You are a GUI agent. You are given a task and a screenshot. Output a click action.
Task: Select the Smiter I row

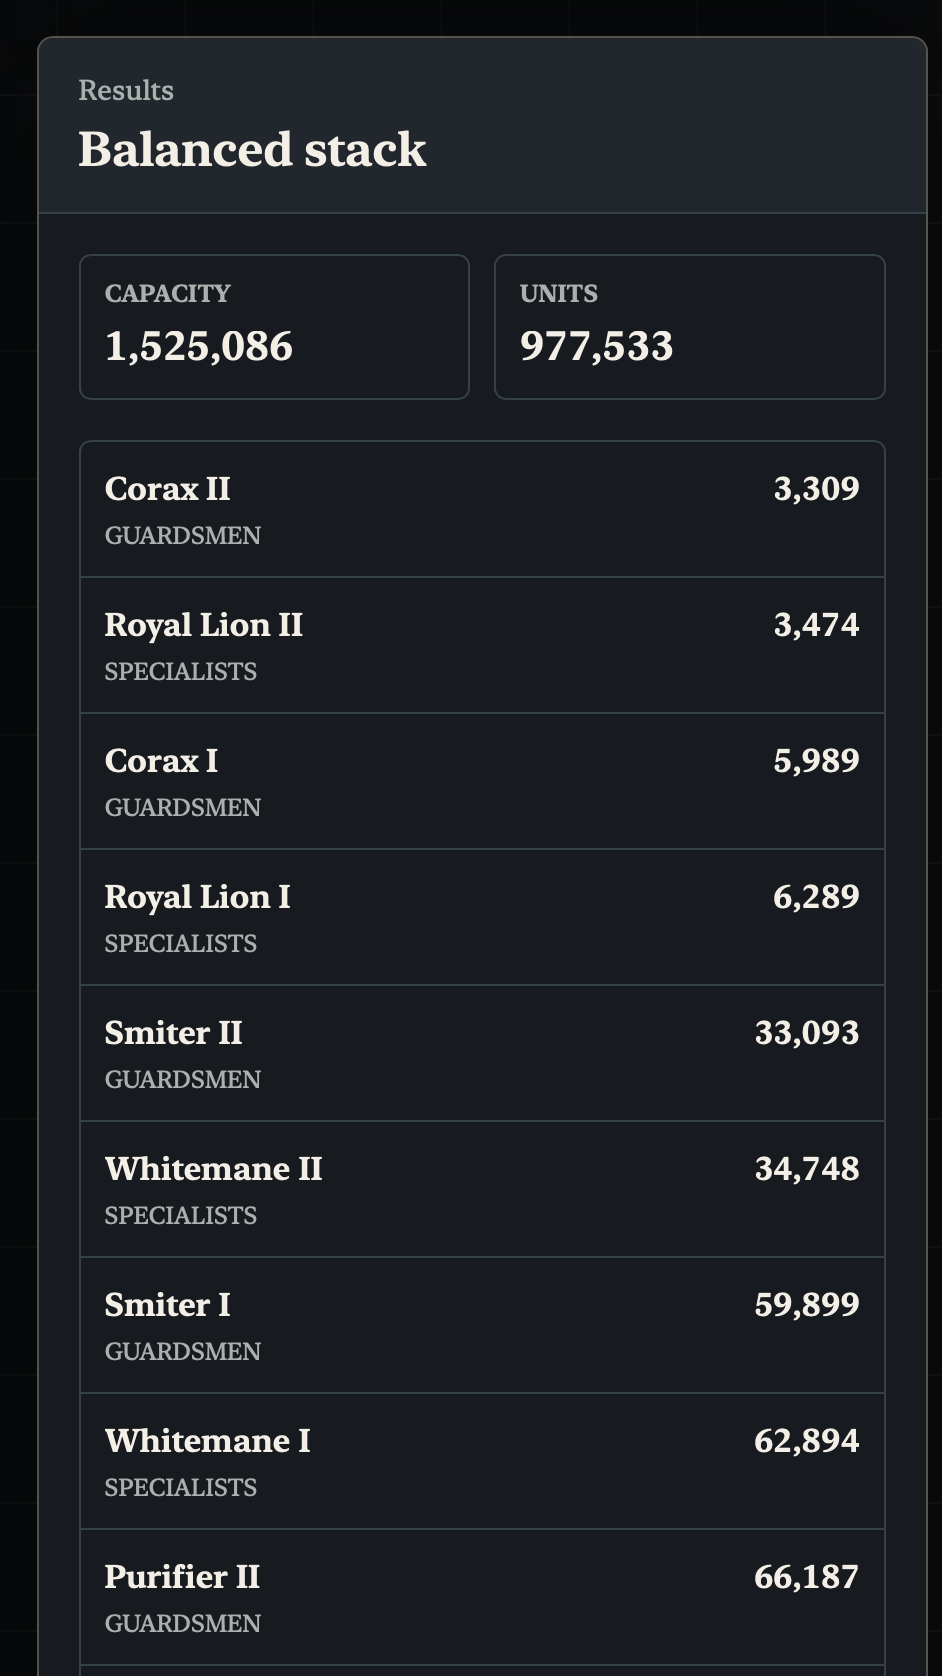[482, 1326]
